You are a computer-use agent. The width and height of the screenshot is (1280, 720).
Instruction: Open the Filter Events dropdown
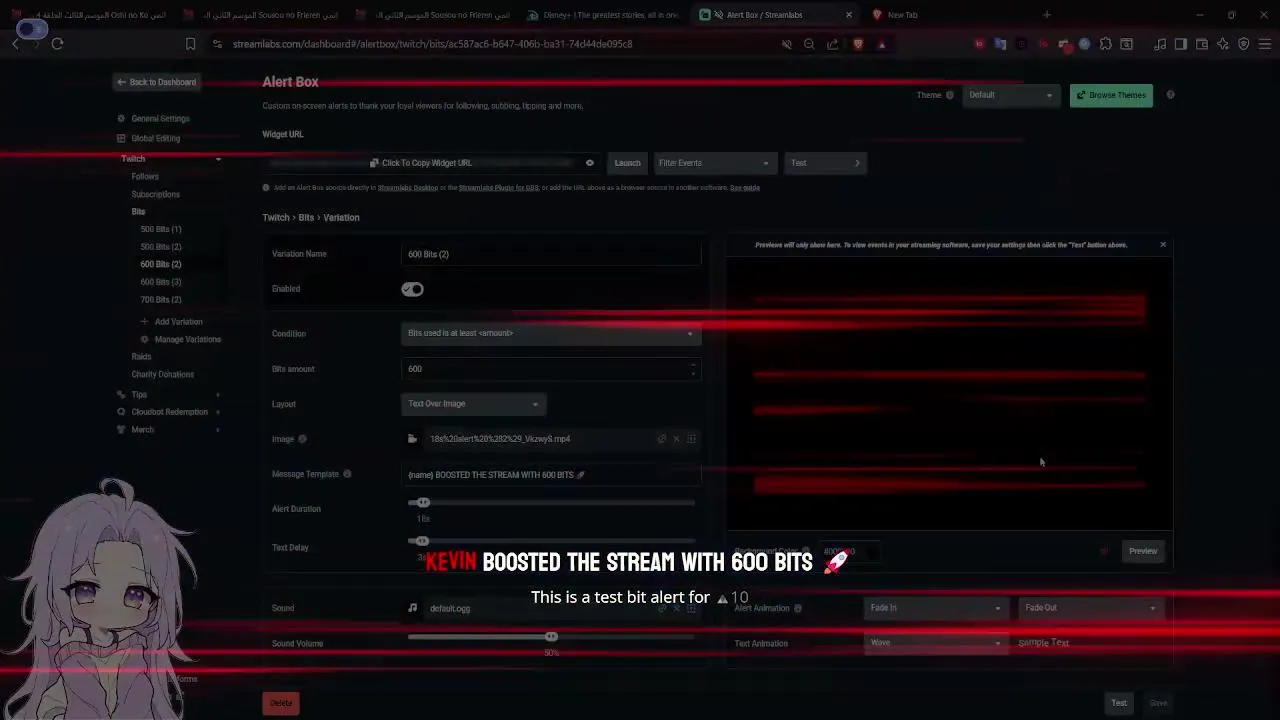(713, 163)
